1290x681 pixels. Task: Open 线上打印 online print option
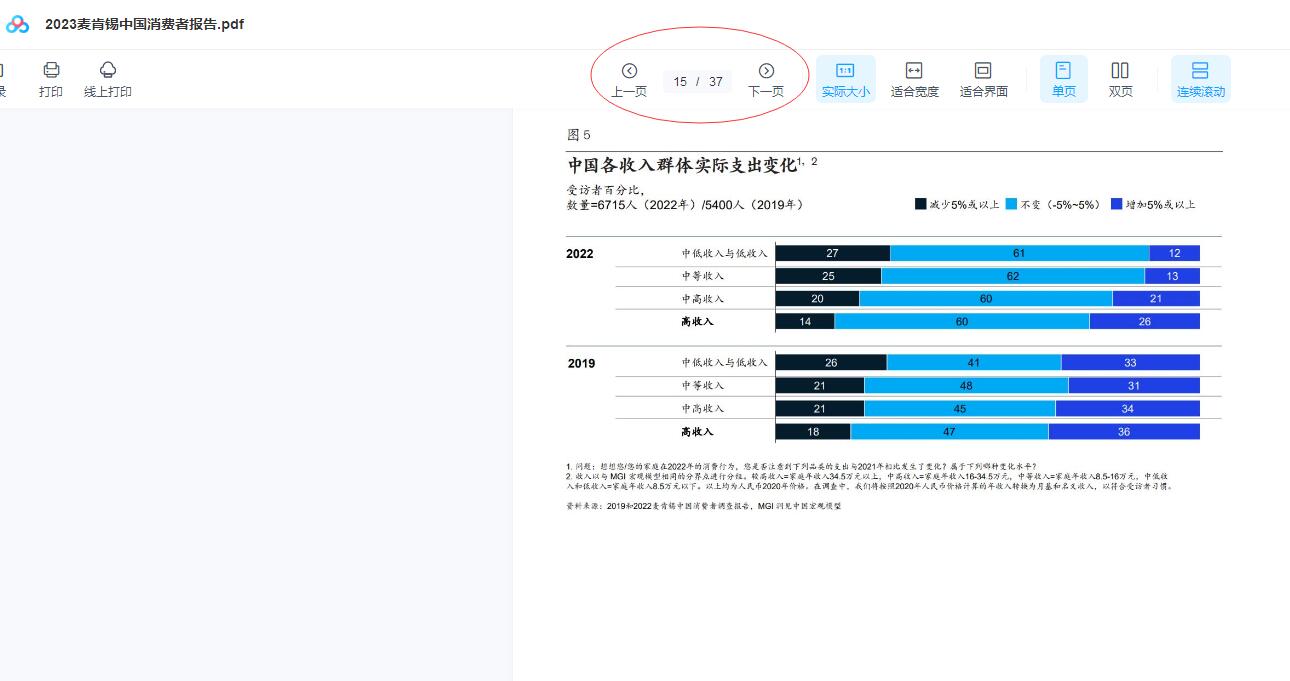pyautogui.click(x=108, y=70)
